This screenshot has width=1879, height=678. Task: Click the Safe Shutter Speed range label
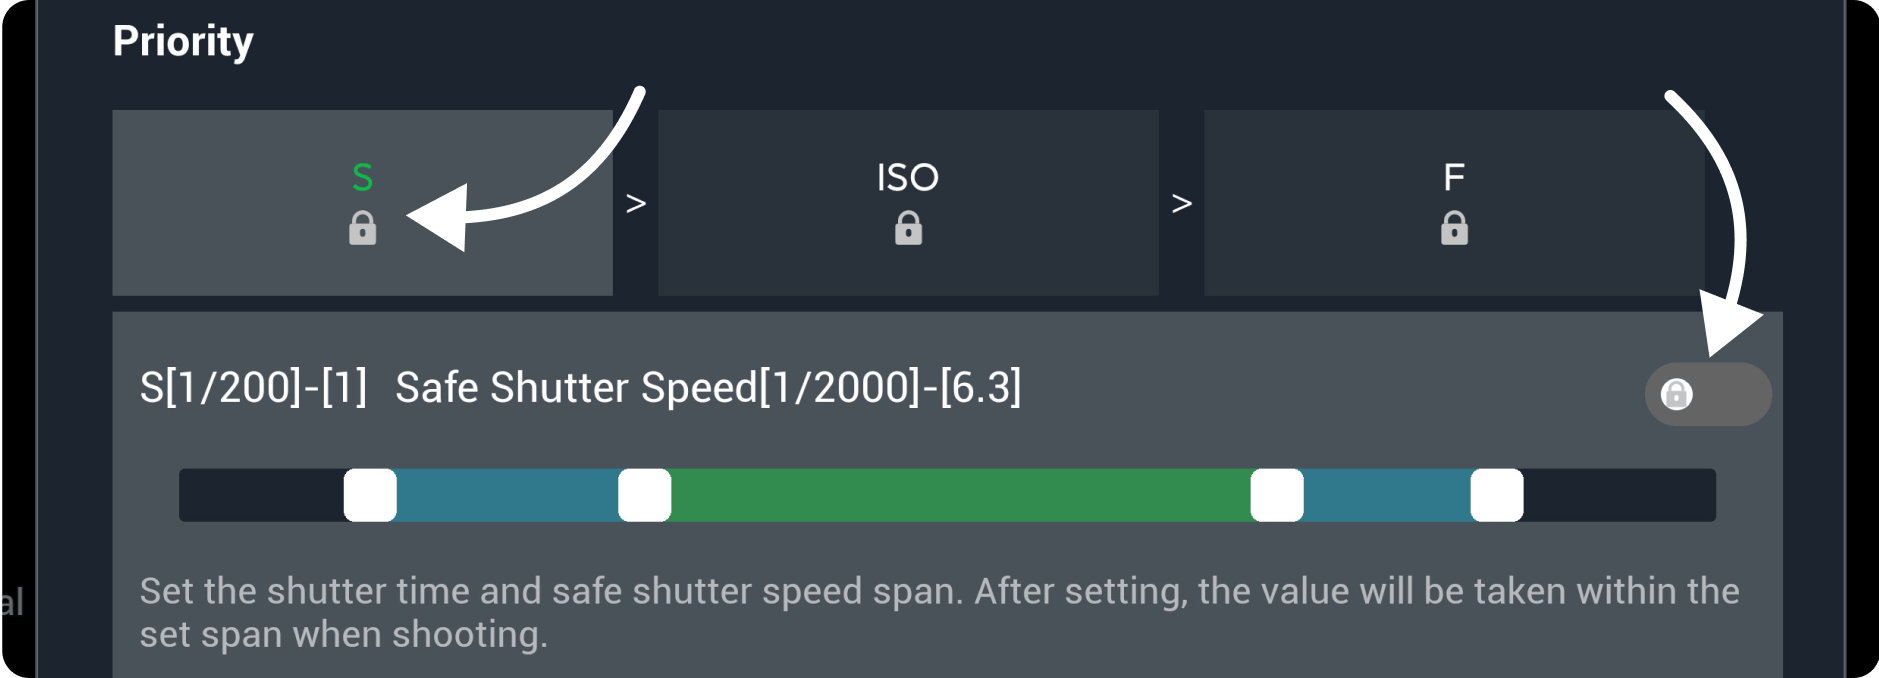click(x=708, y=388)
